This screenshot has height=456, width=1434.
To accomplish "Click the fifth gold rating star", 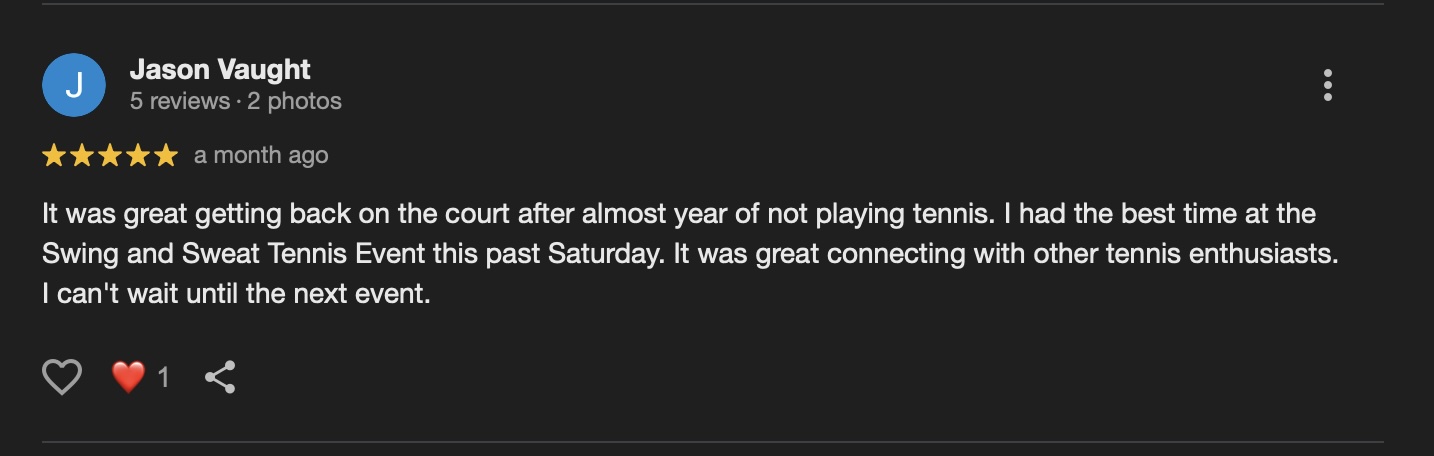I will 166,156.
